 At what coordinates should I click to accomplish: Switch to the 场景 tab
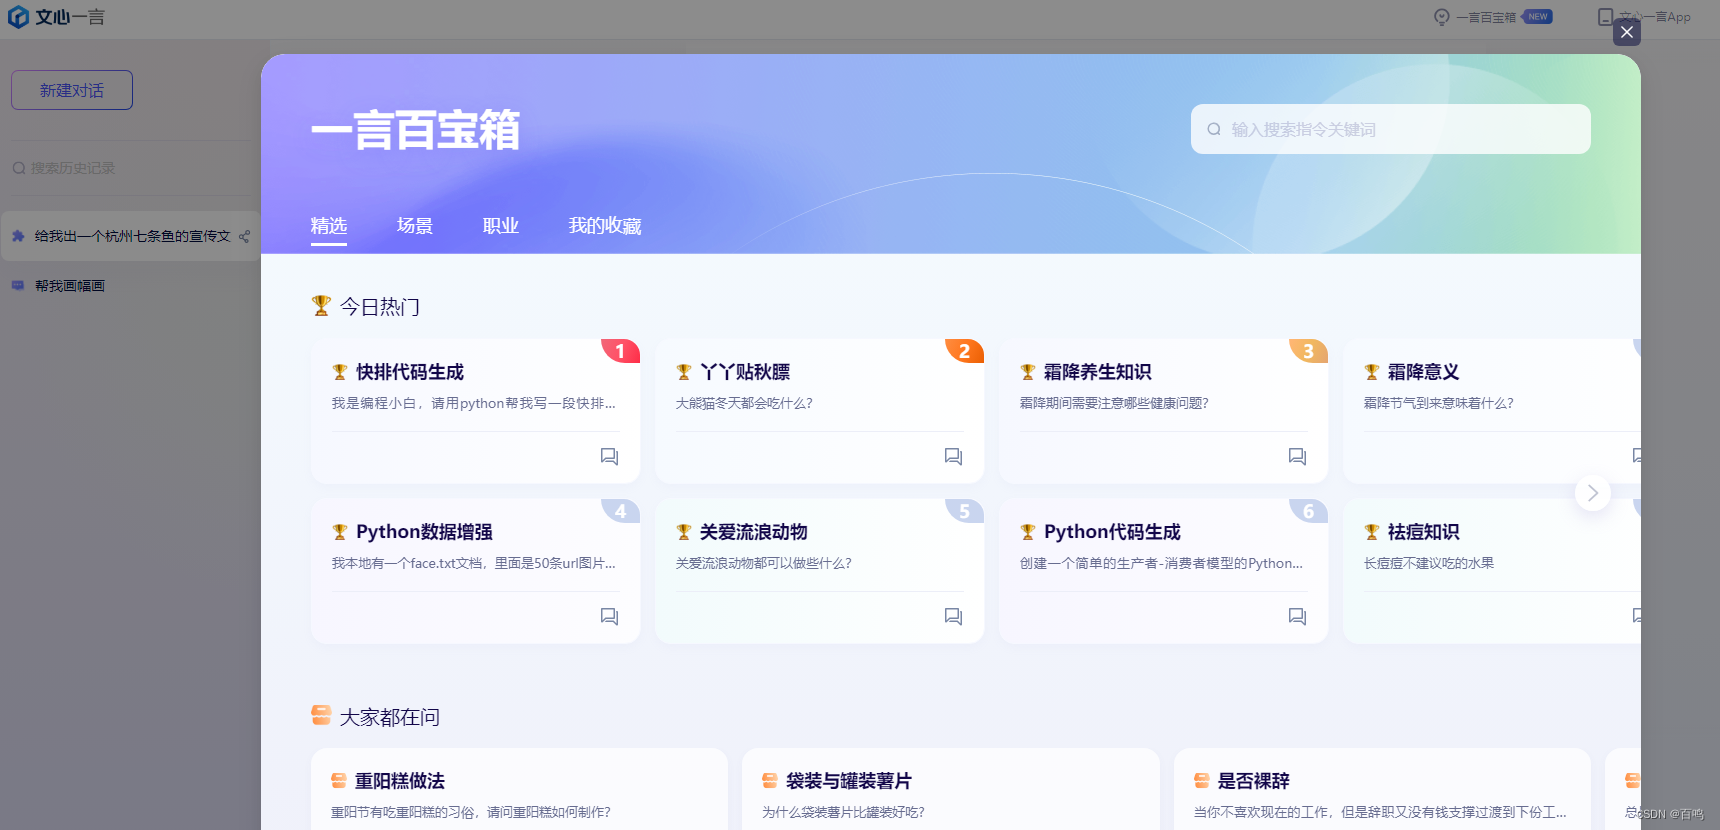coord(415,226)
